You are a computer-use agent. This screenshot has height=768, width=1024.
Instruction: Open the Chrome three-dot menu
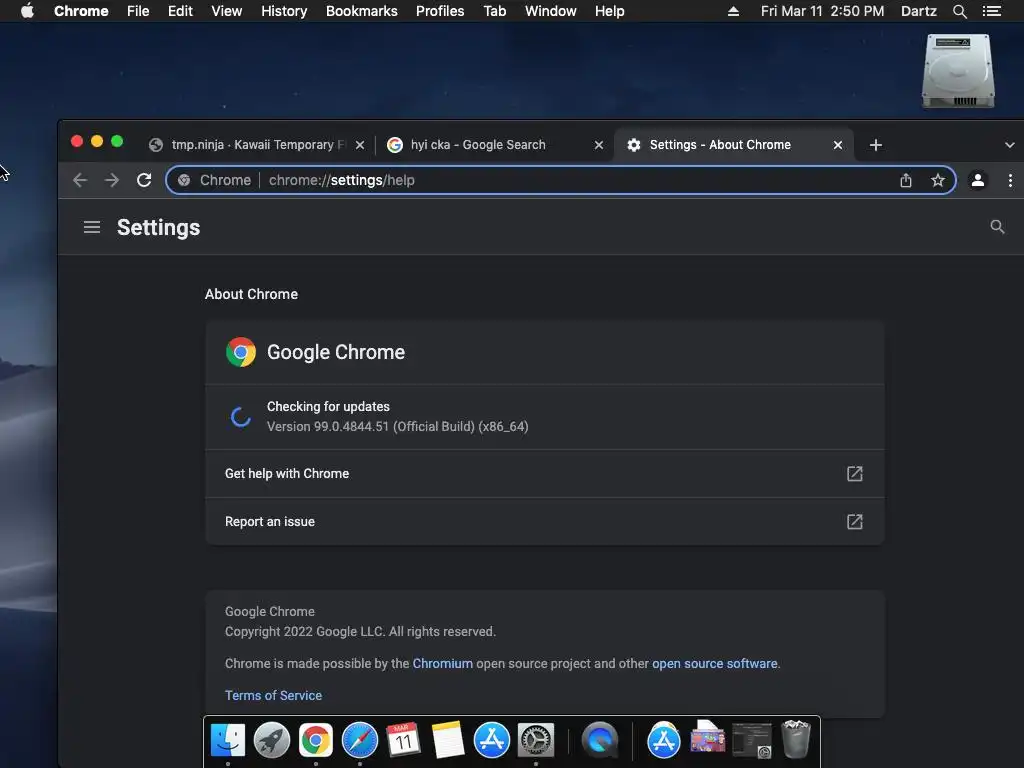(1010, 180)
